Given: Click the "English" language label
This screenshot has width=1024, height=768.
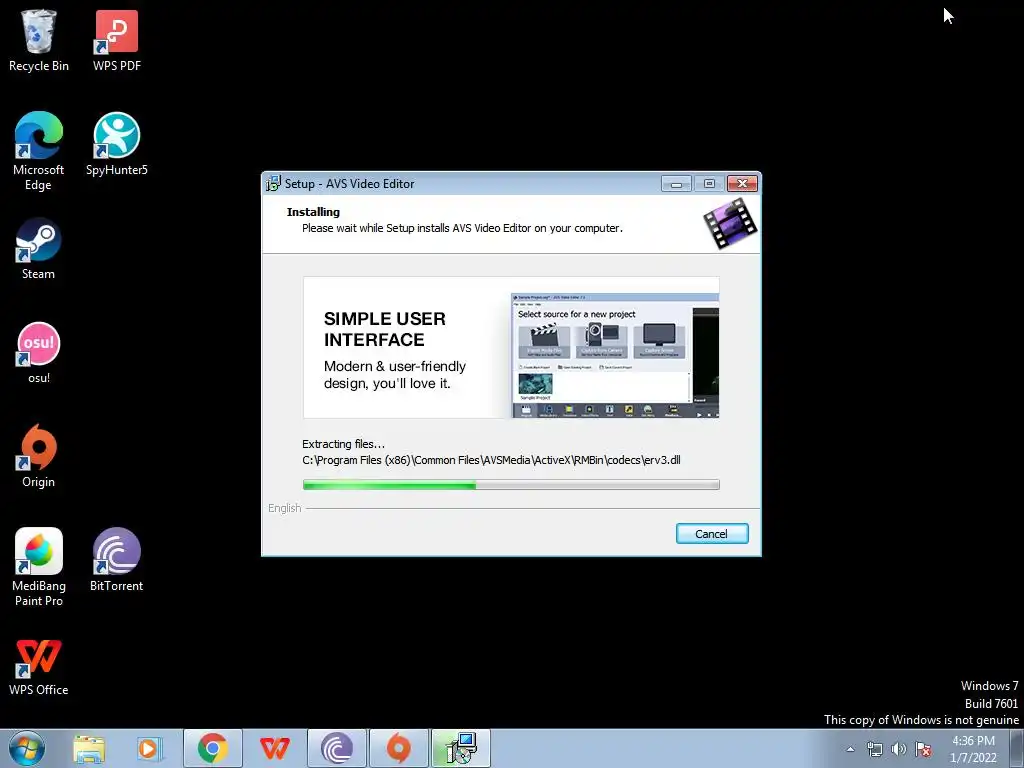Looking at the screenshot, I should click(285, 508).
